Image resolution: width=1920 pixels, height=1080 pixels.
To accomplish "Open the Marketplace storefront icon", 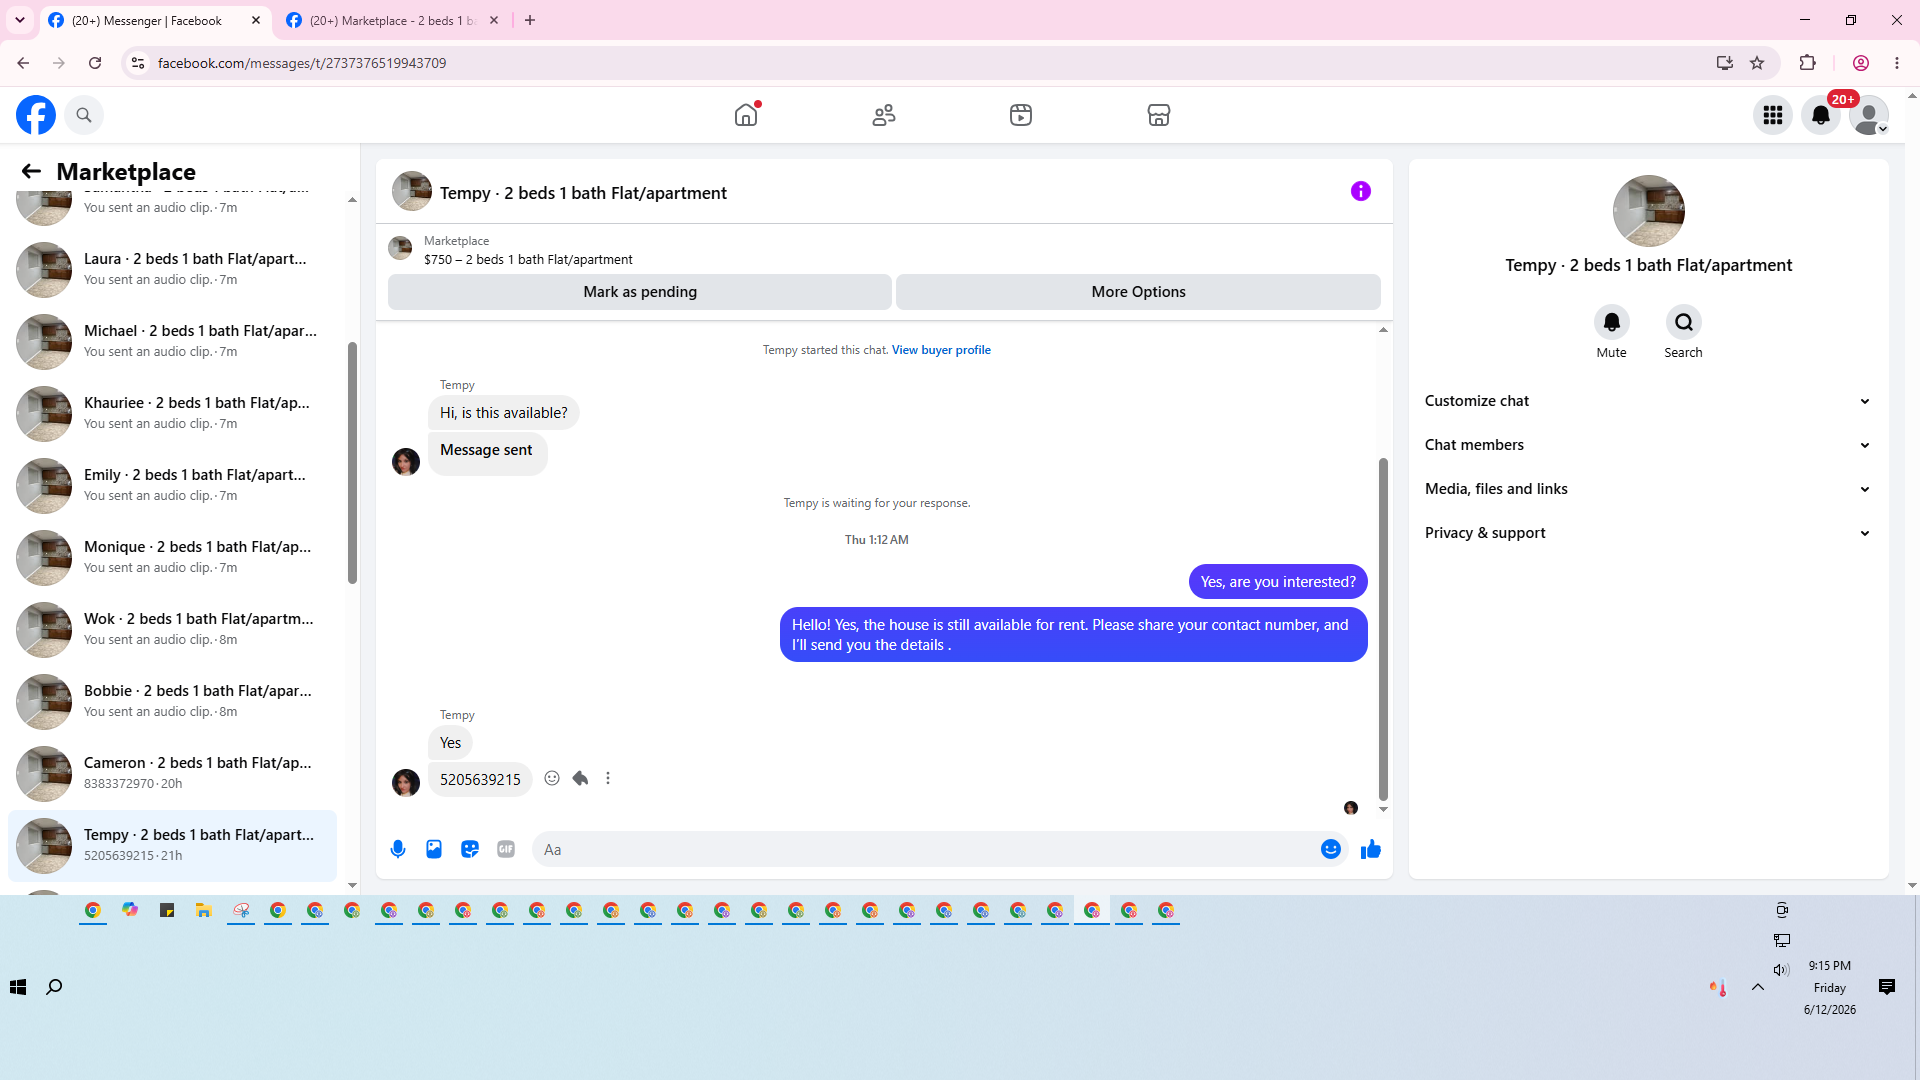I will (x=1159, y=115).
